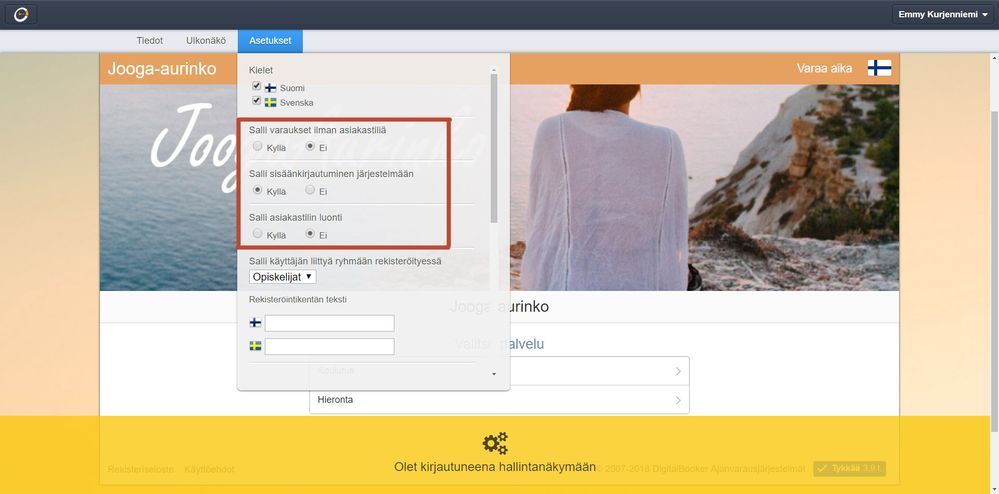Screen dimensions: 999x494
Task: Select Kyllä for Salli varaukset ilman asiakastiliä
Action: [x=257, y=146]
